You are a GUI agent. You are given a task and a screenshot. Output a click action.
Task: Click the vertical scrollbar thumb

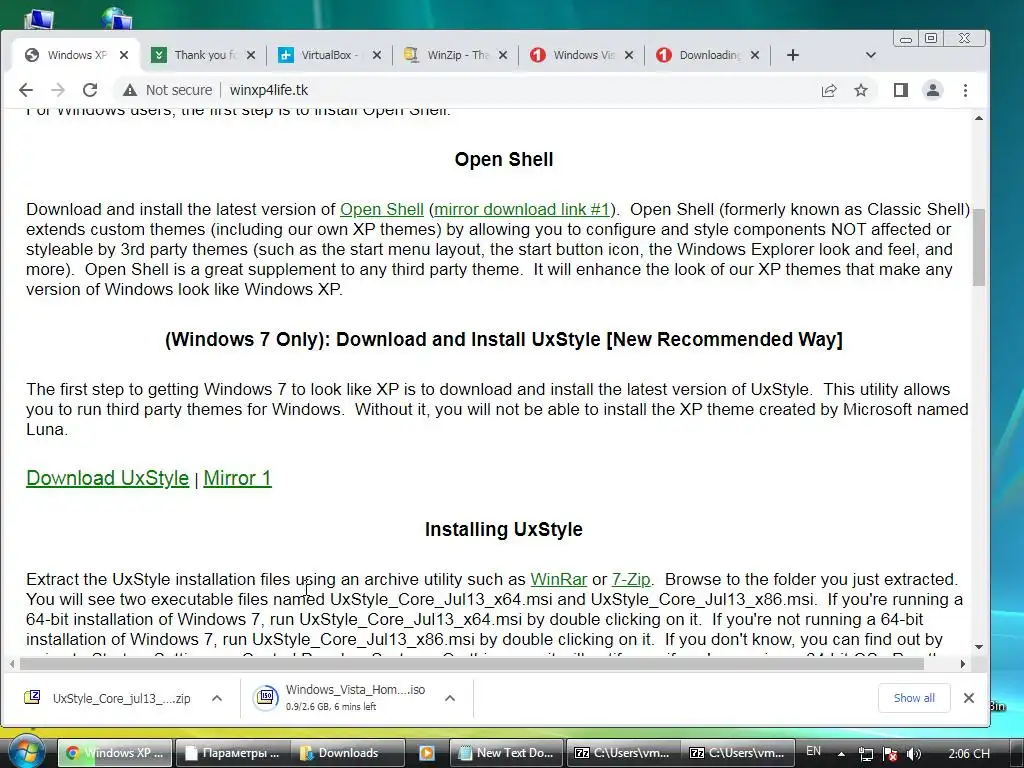pos(978,247)
